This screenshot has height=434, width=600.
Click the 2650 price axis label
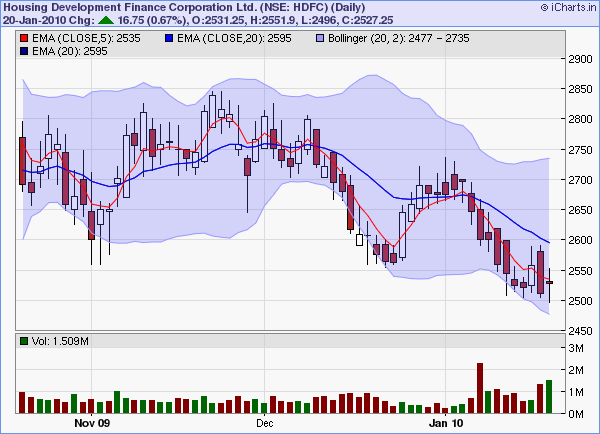pos(580,210)
